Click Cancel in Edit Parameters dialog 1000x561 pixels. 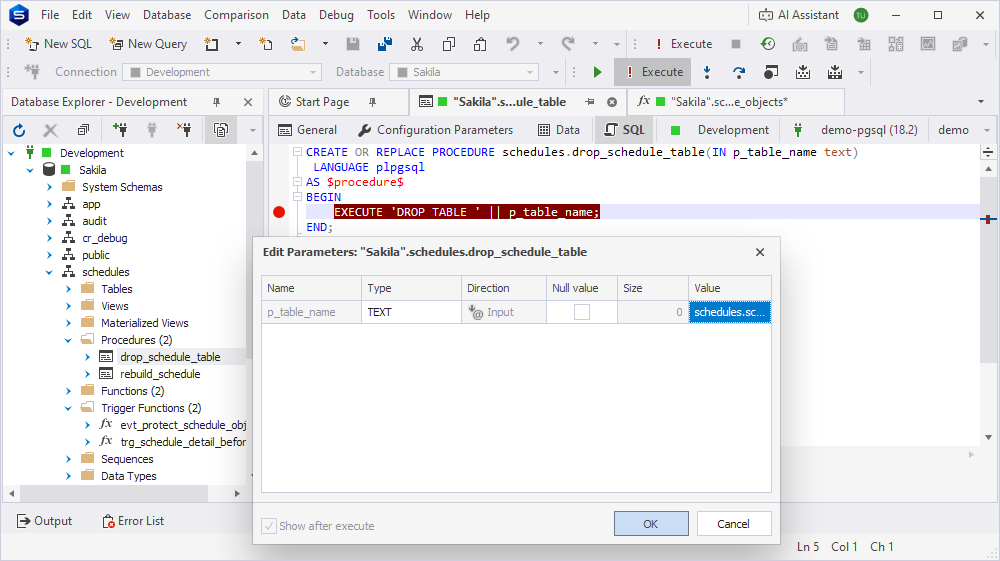coord(733,524)
